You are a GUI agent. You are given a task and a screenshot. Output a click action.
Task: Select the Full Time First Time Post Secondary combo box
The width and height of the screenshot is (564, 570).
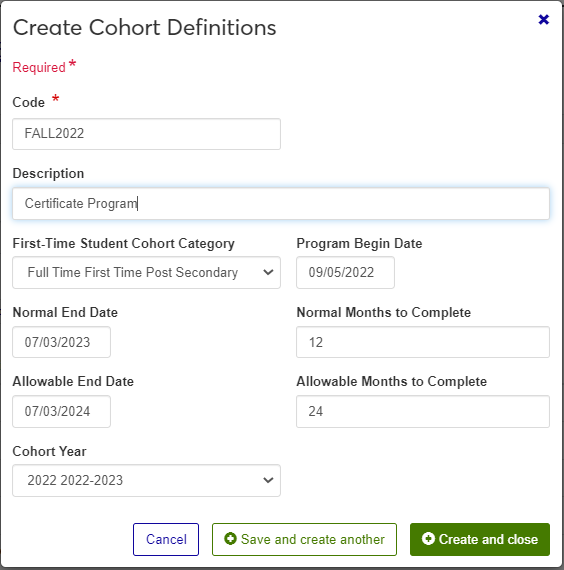click(146, 273)
